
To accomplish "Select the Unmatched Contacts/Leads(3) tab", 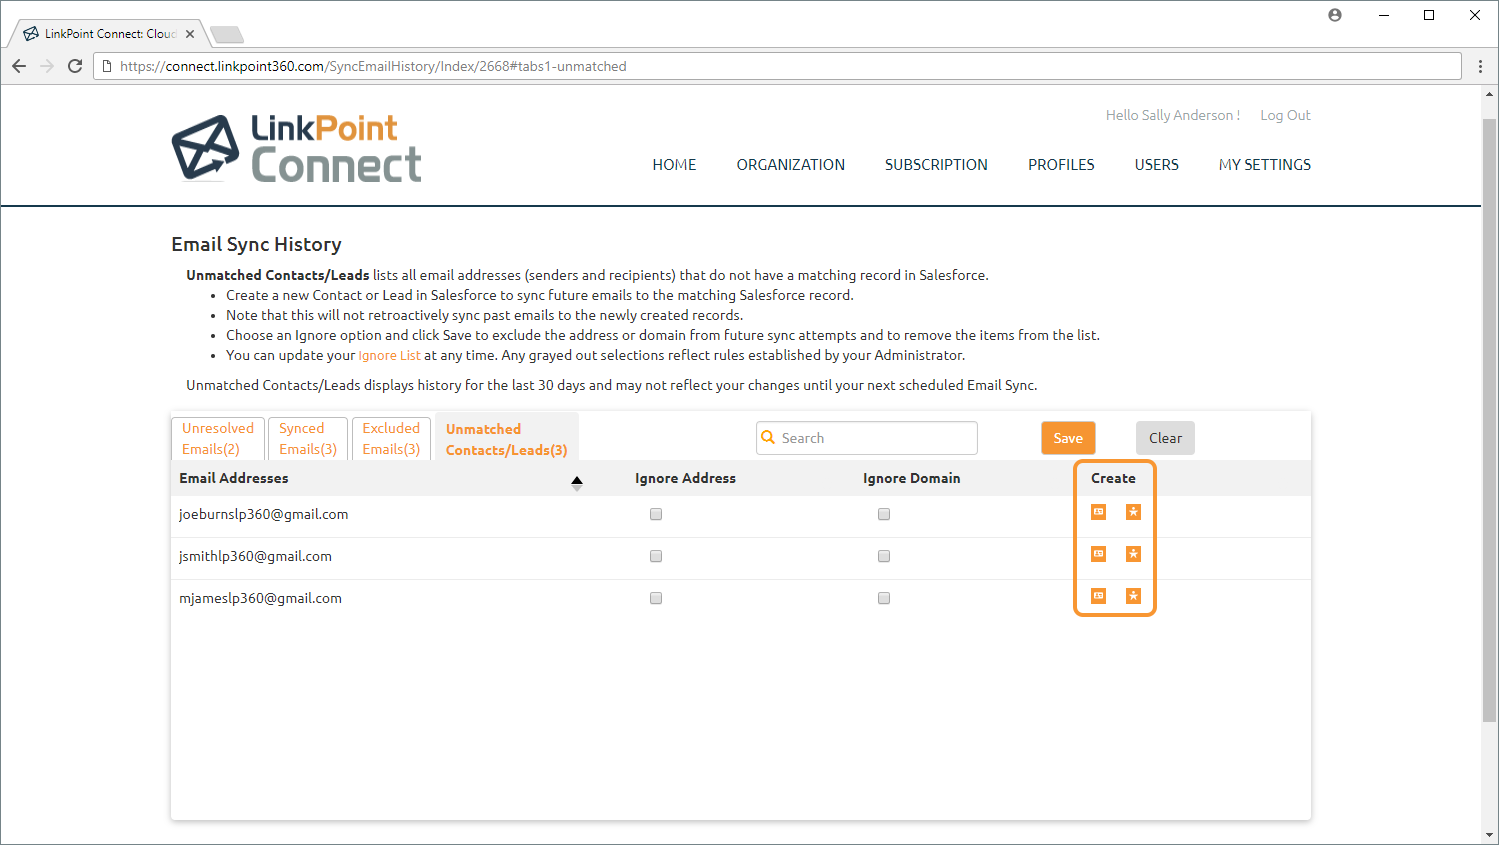I will 507,439.
